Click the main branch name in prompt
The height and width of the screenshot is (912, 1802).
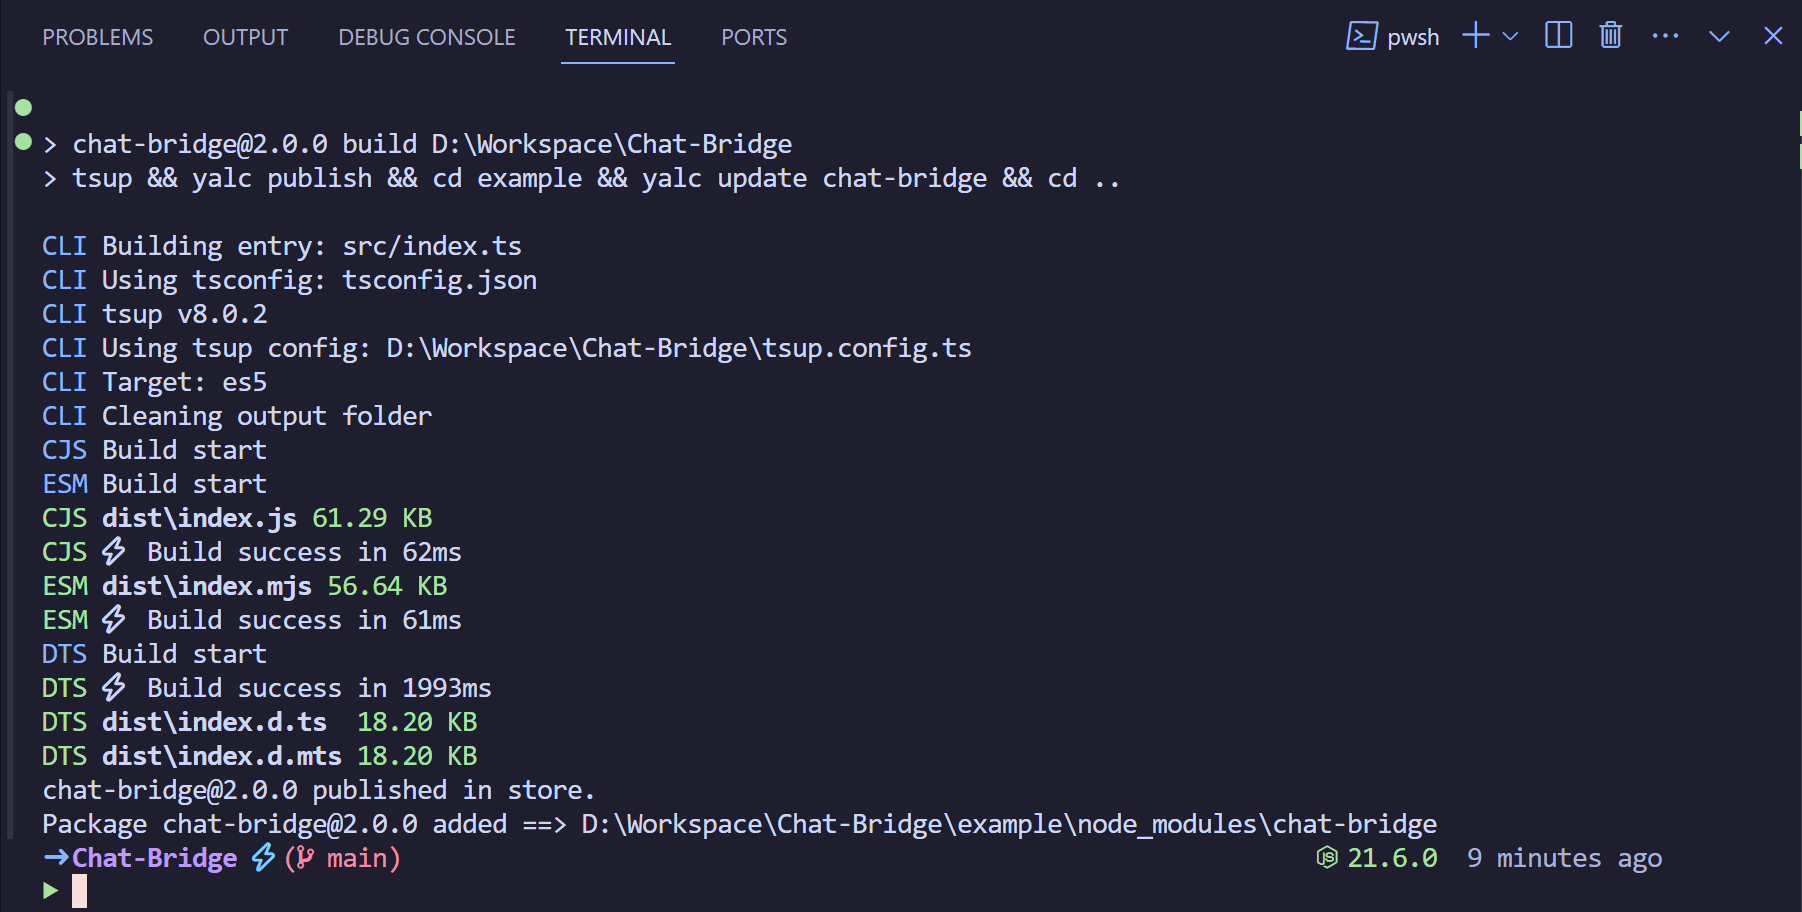[x=357, y=858]
